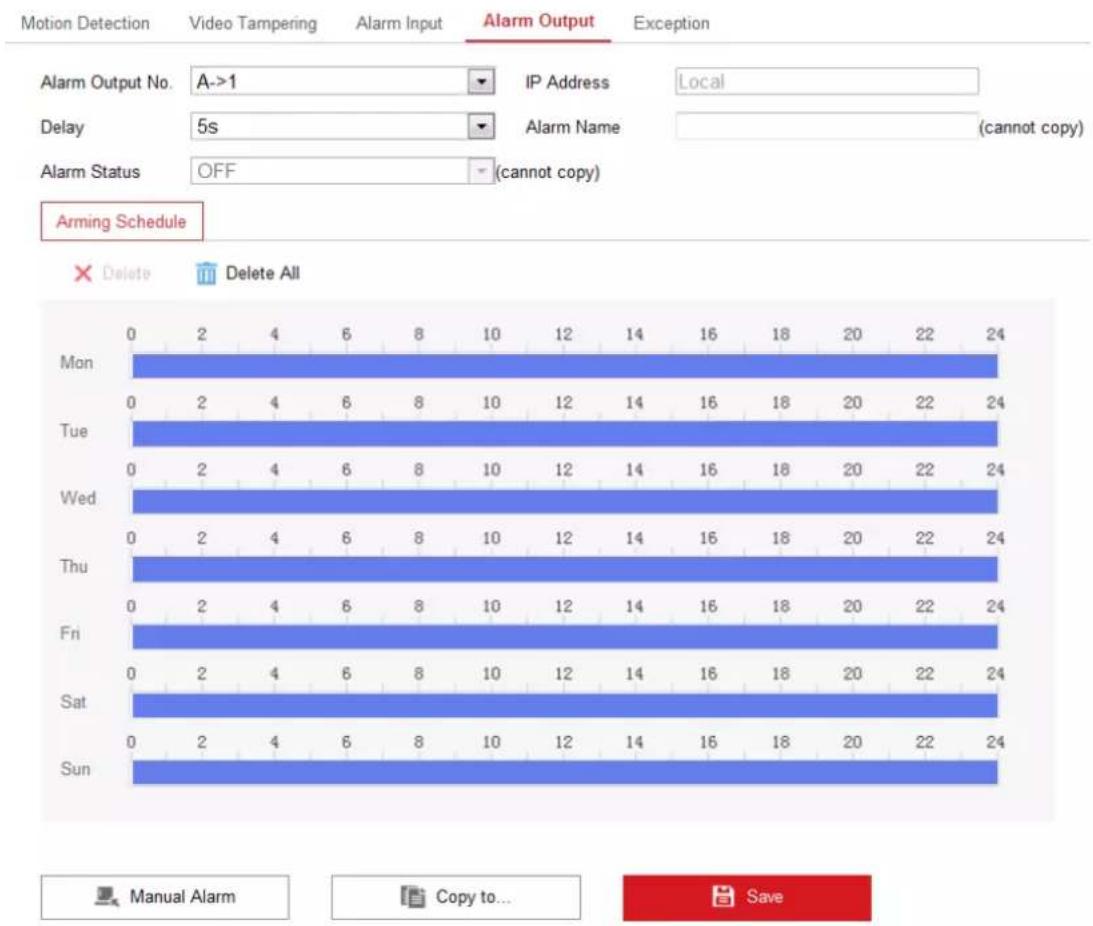Select the Alarm Output tab
This screenshot has width=1093, height=926.
click(538, 22)
